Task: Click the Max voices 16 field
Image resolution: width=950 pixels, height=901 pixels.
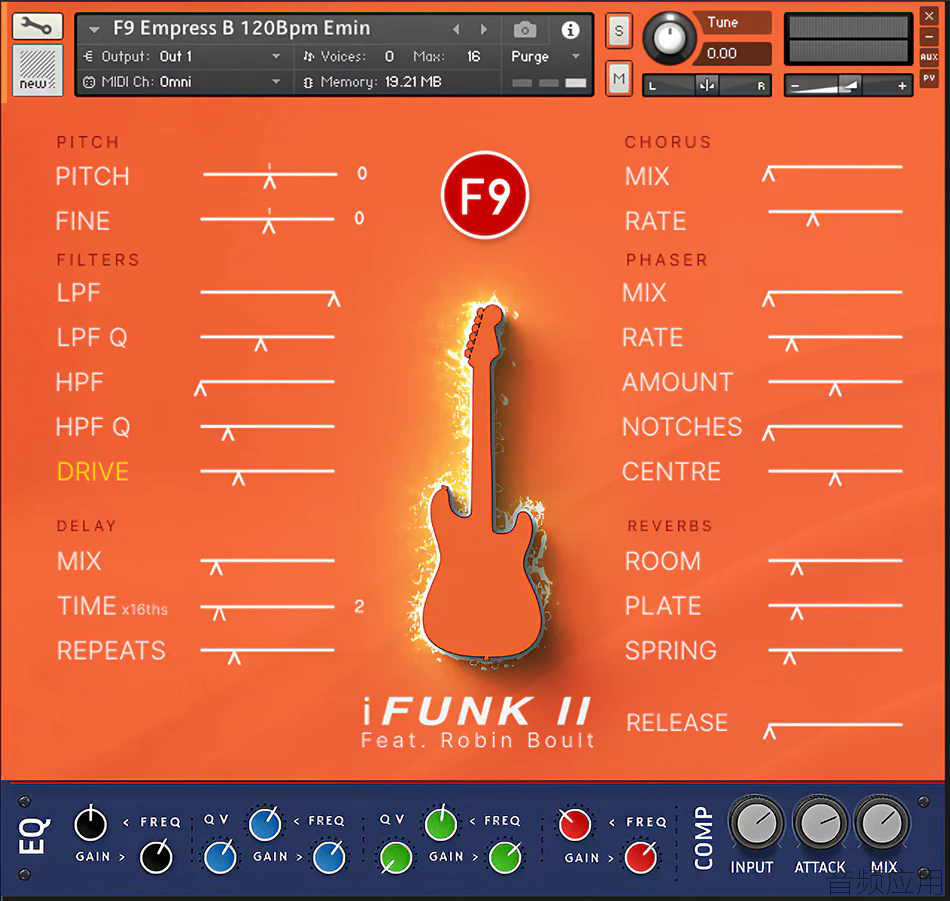Action: pos(473,56)
